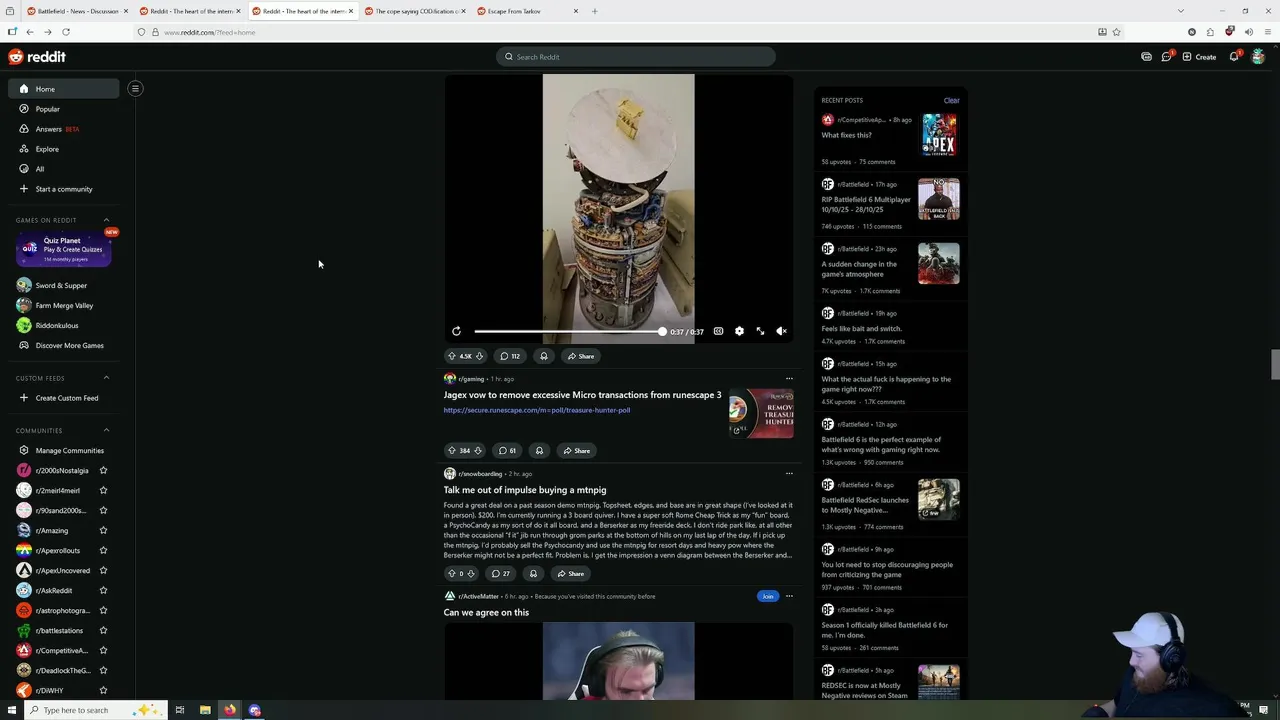Replay the finished video
Image resolution: width=1280 pixels, height=720 pixels.
click(456, 331)
